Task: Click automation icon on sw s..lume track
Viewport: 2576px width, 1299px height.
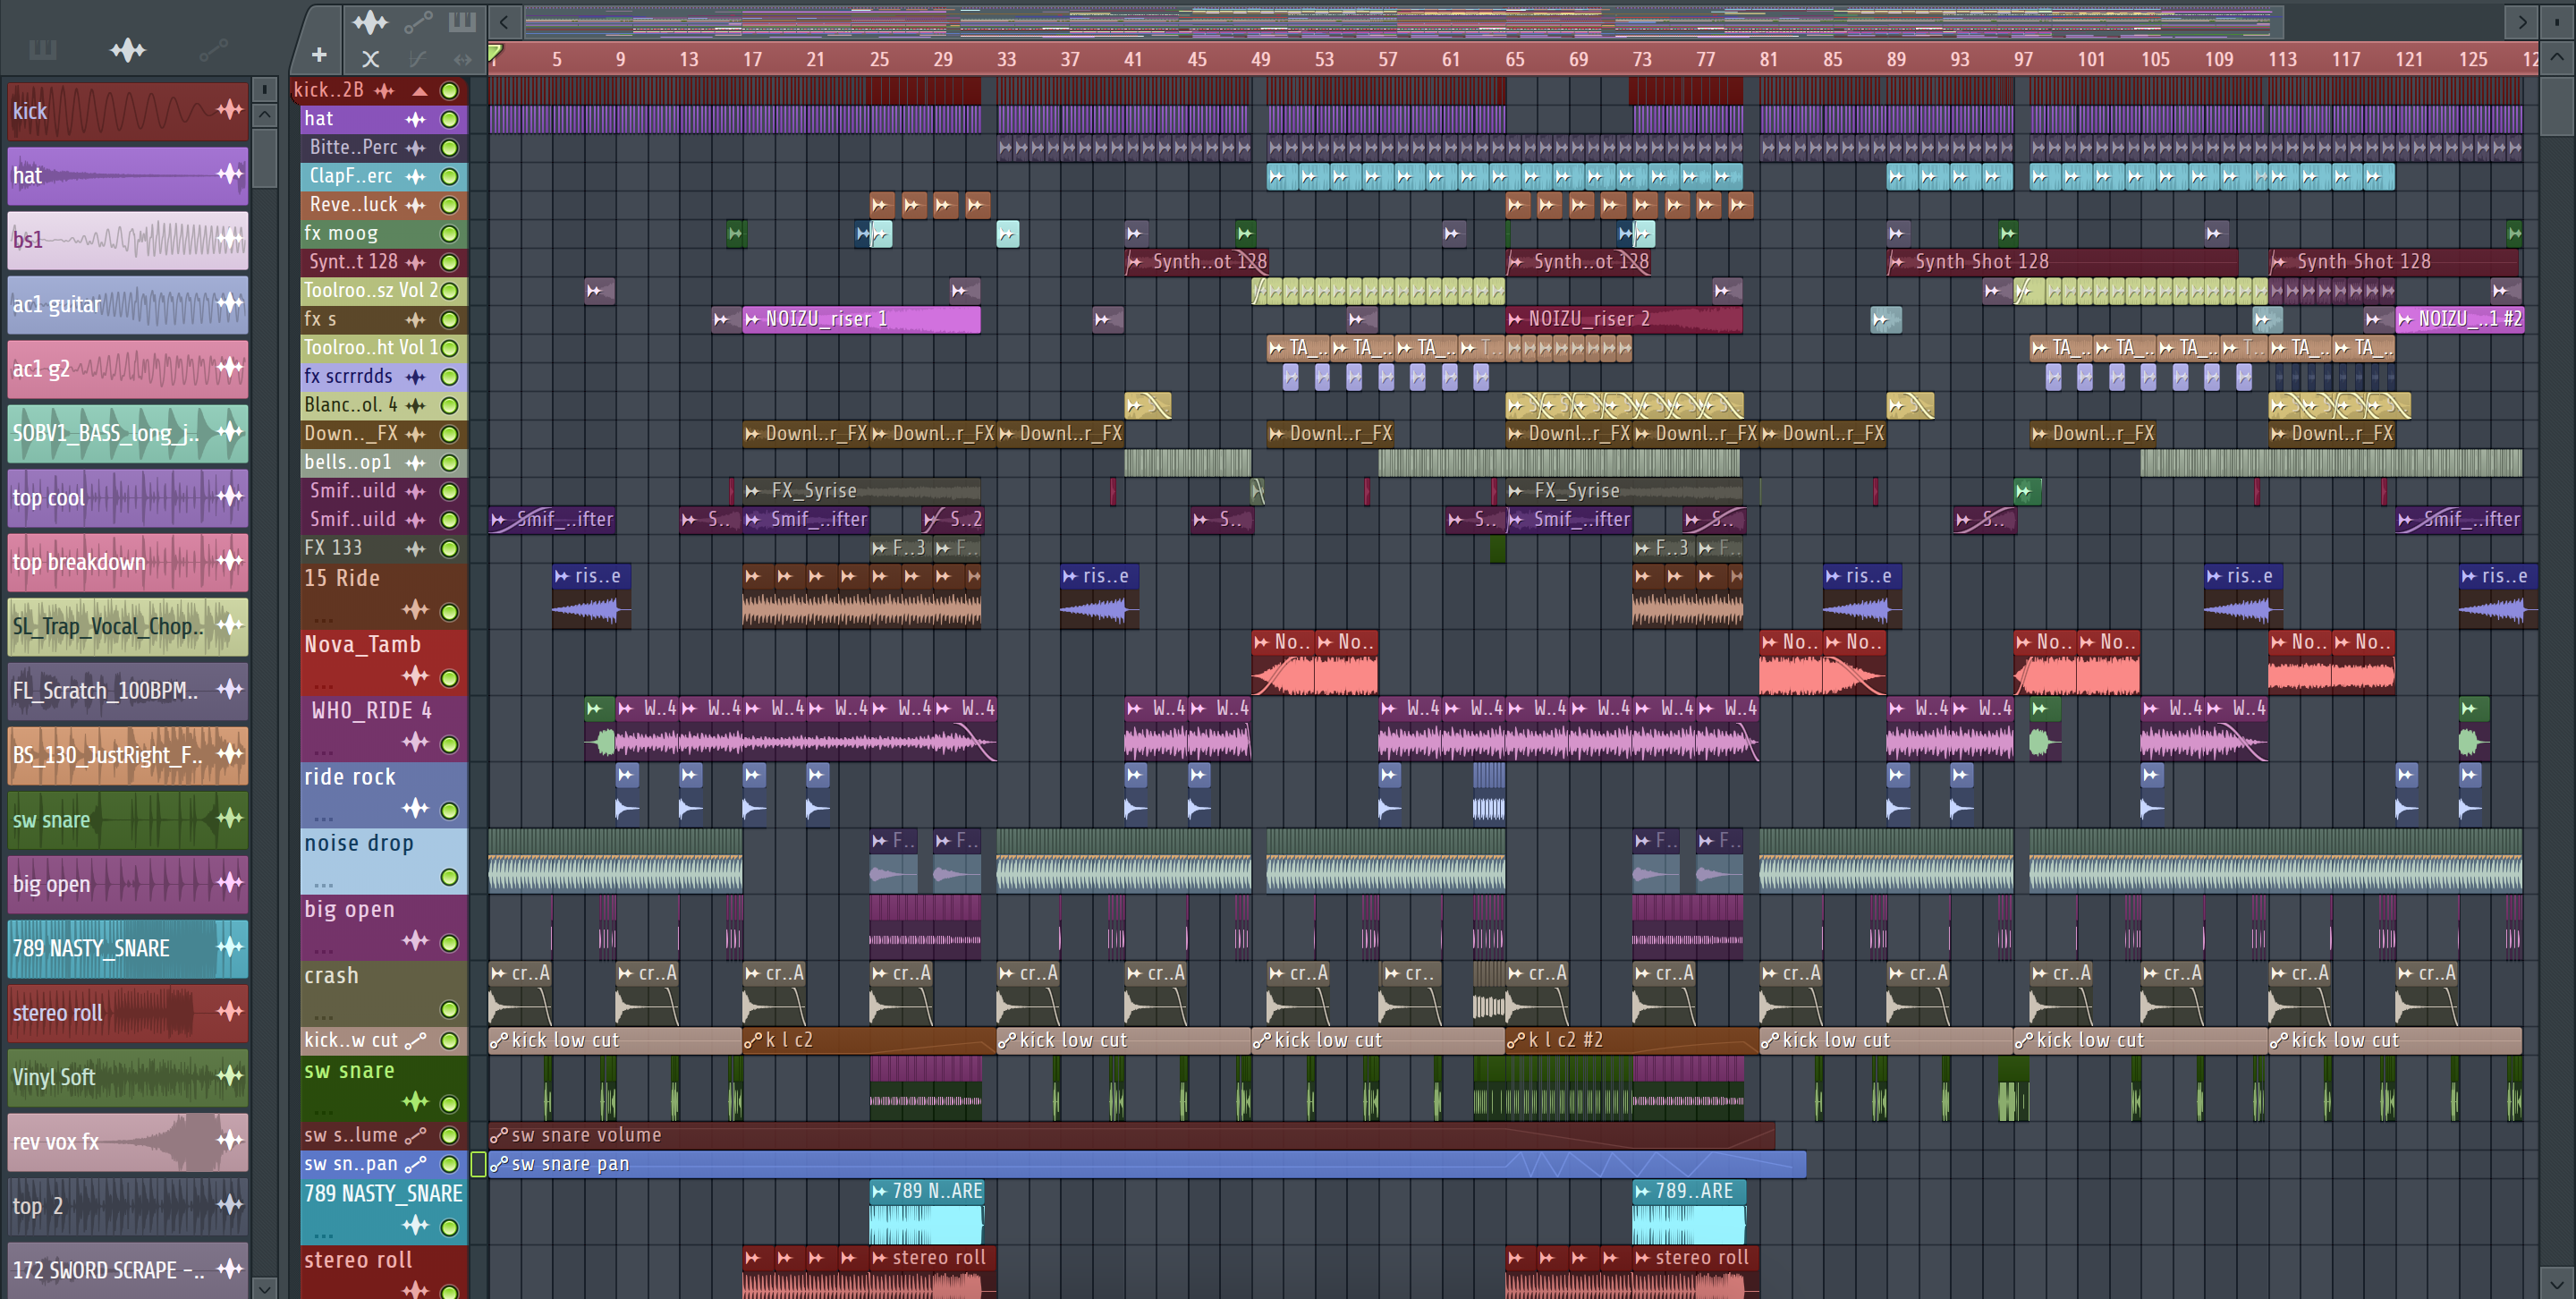Action: [x=416, y=1136]
